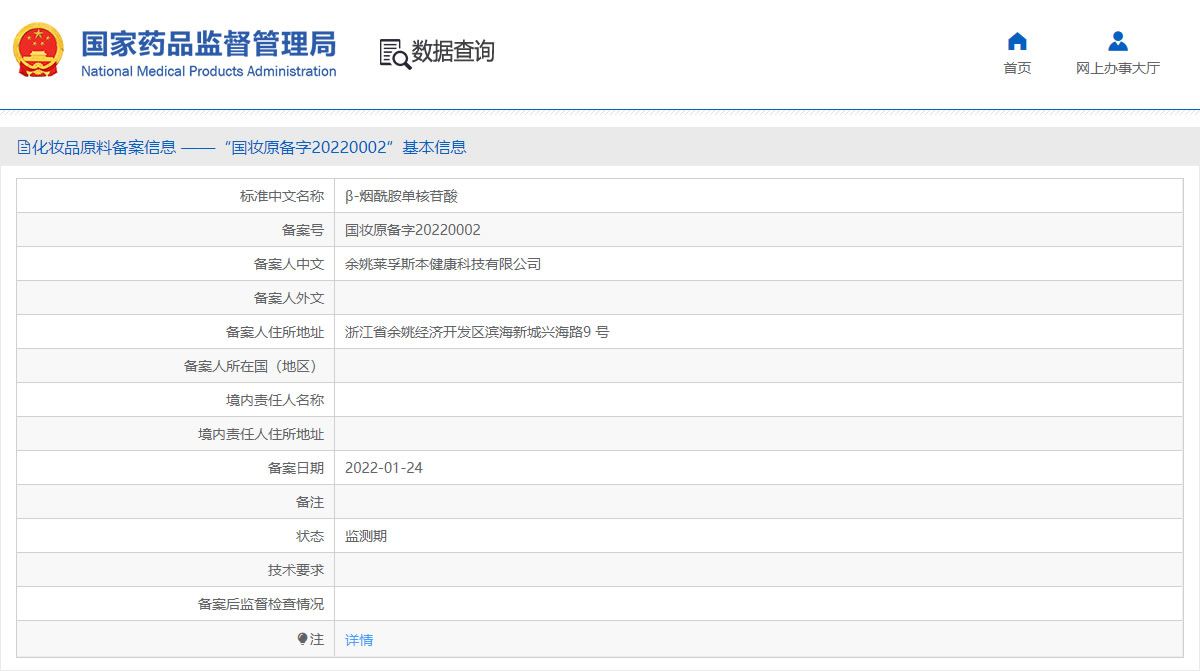The height and width of the screenshot is (671, 1200).
Task: Click the 备注 label
Action: pos(310,502)
